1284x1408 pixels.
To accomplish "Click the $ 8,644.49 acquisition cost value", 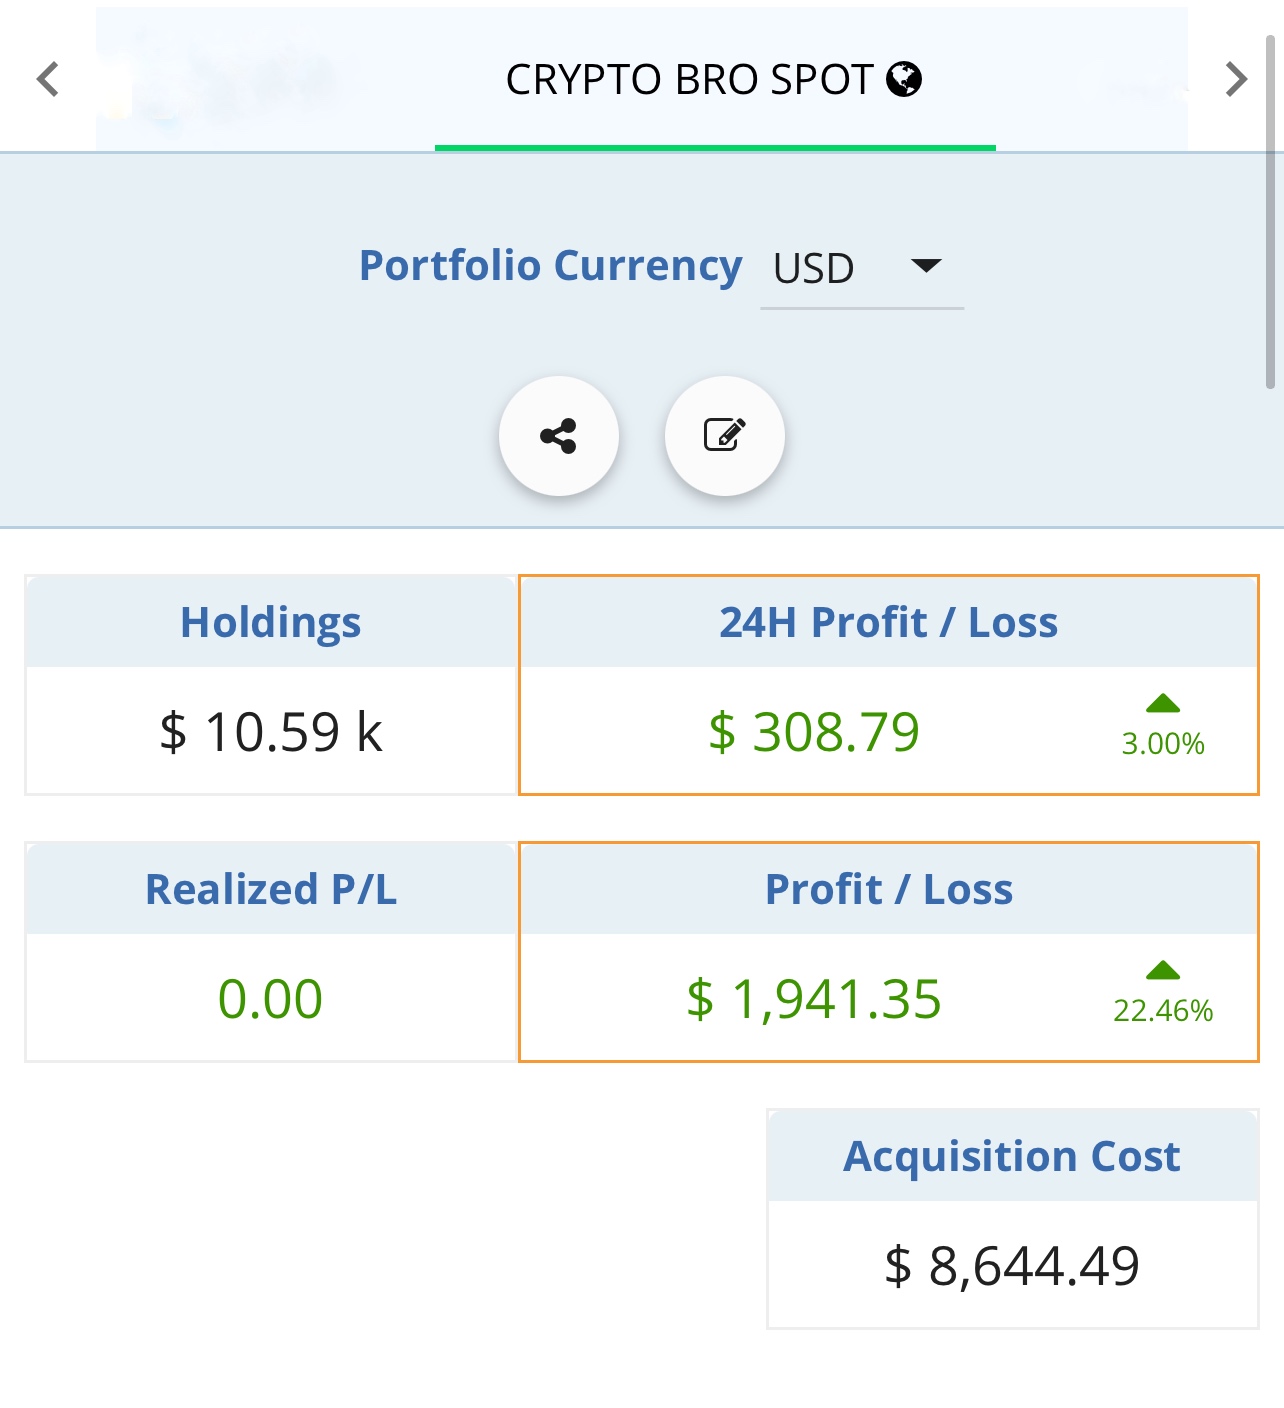I will click(x=1012, y=1266).
